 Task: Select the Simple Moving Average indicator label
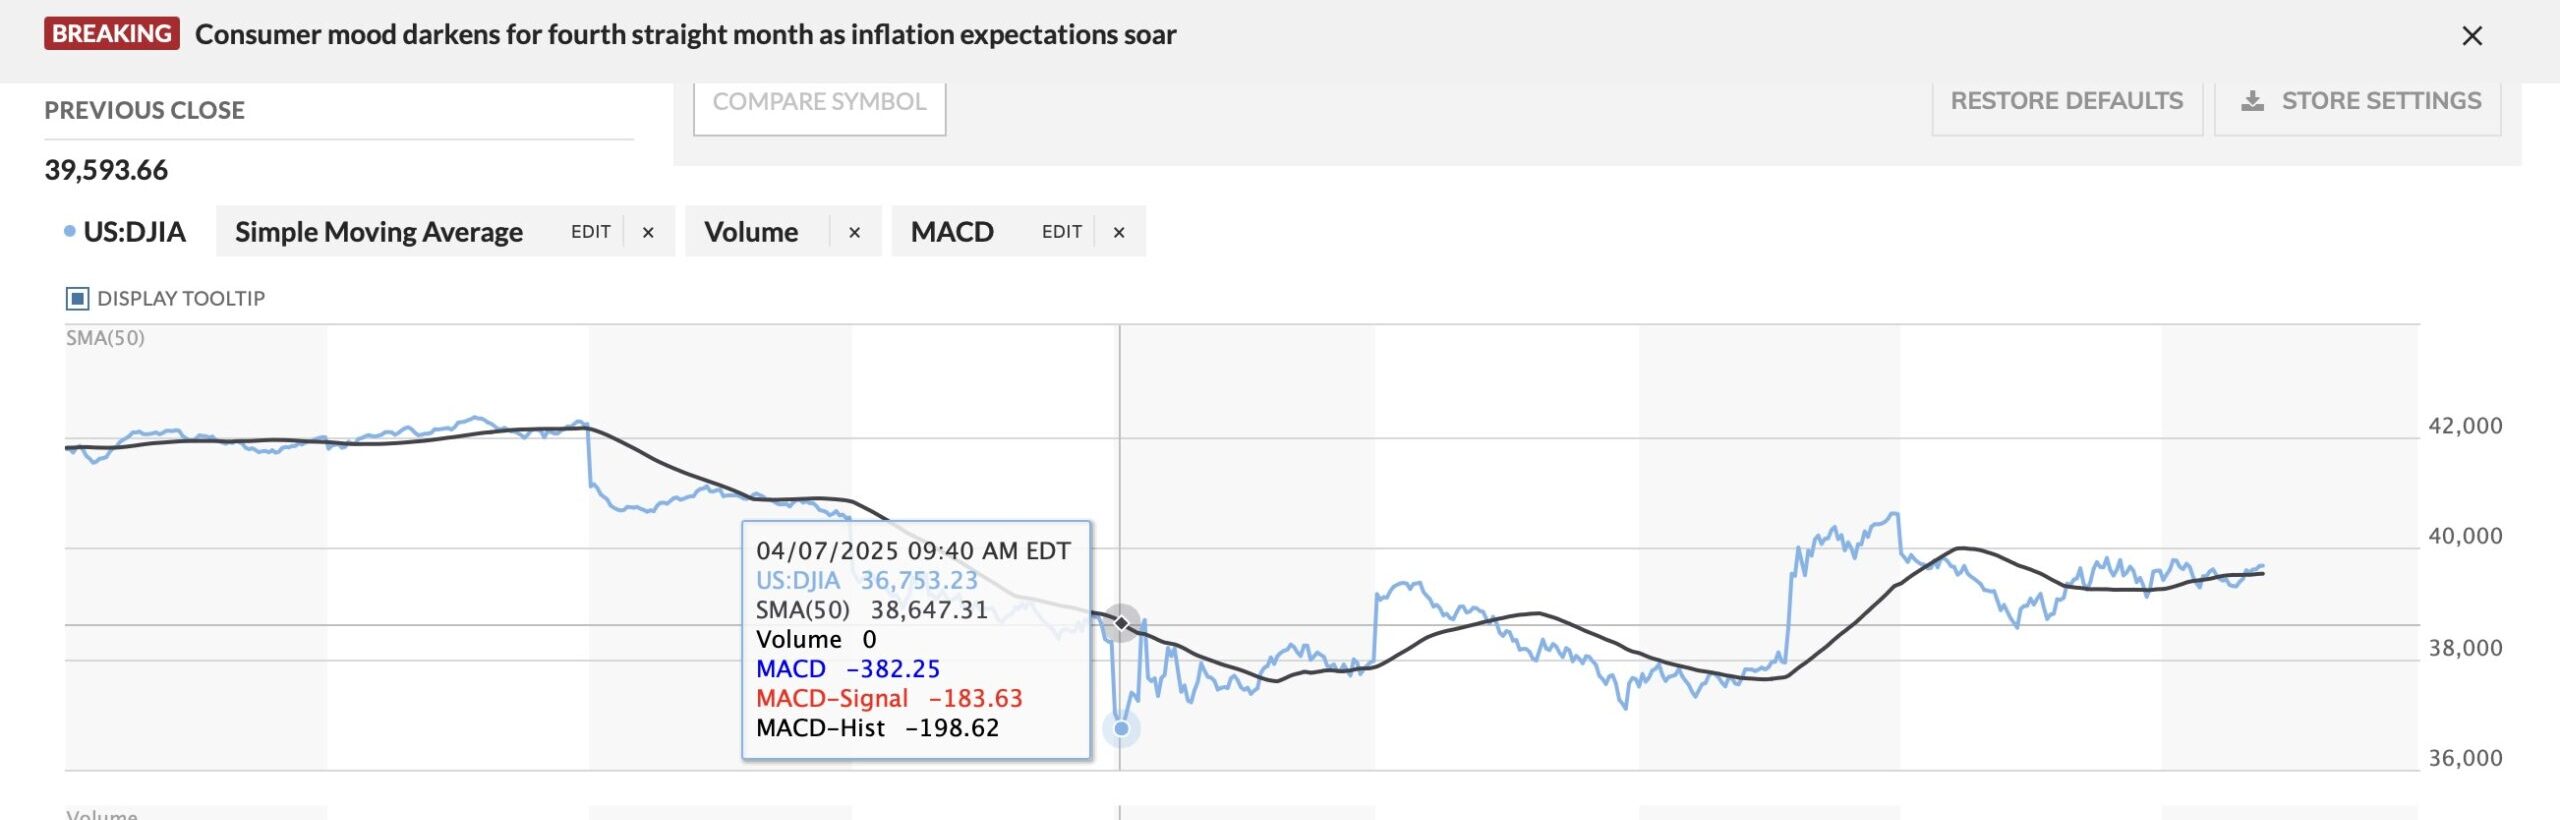coord(378,232)
